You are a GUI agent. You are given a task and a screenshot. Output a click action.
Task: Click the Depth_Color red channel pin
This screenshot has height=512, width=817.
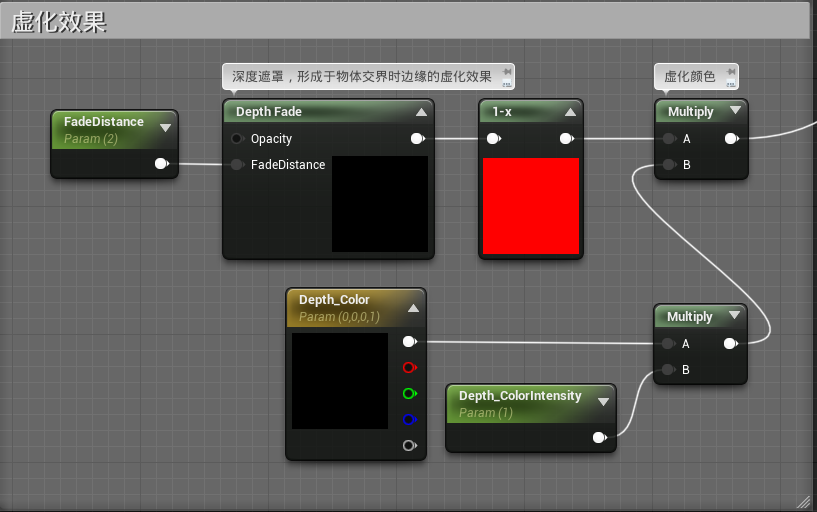[x=410, y=368]
